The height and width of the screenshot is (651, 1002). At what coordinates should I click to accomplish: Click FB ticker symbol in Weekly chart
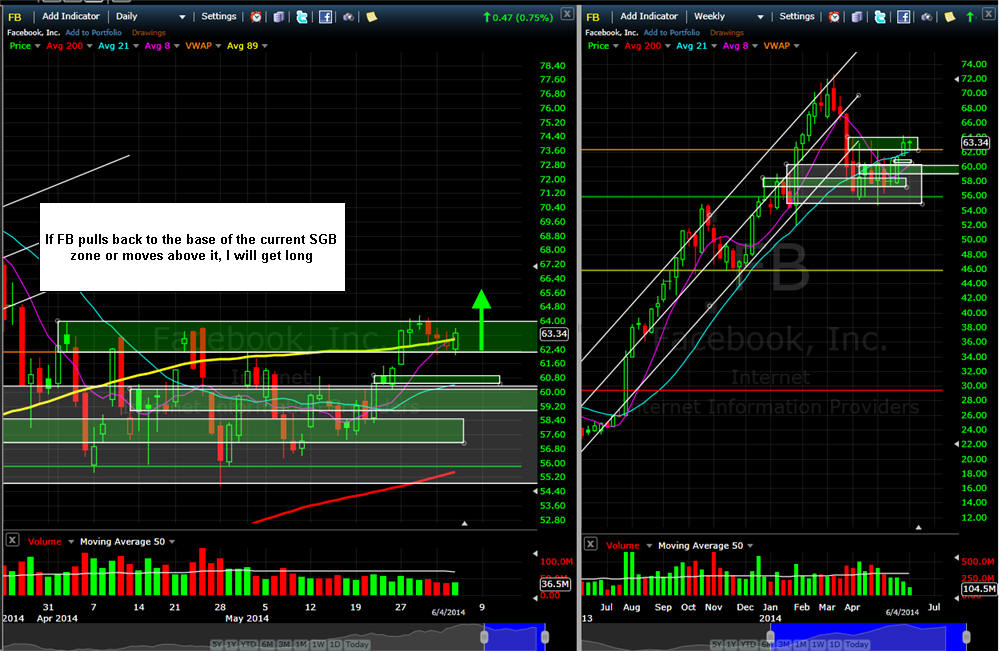(x=593, y=17)
